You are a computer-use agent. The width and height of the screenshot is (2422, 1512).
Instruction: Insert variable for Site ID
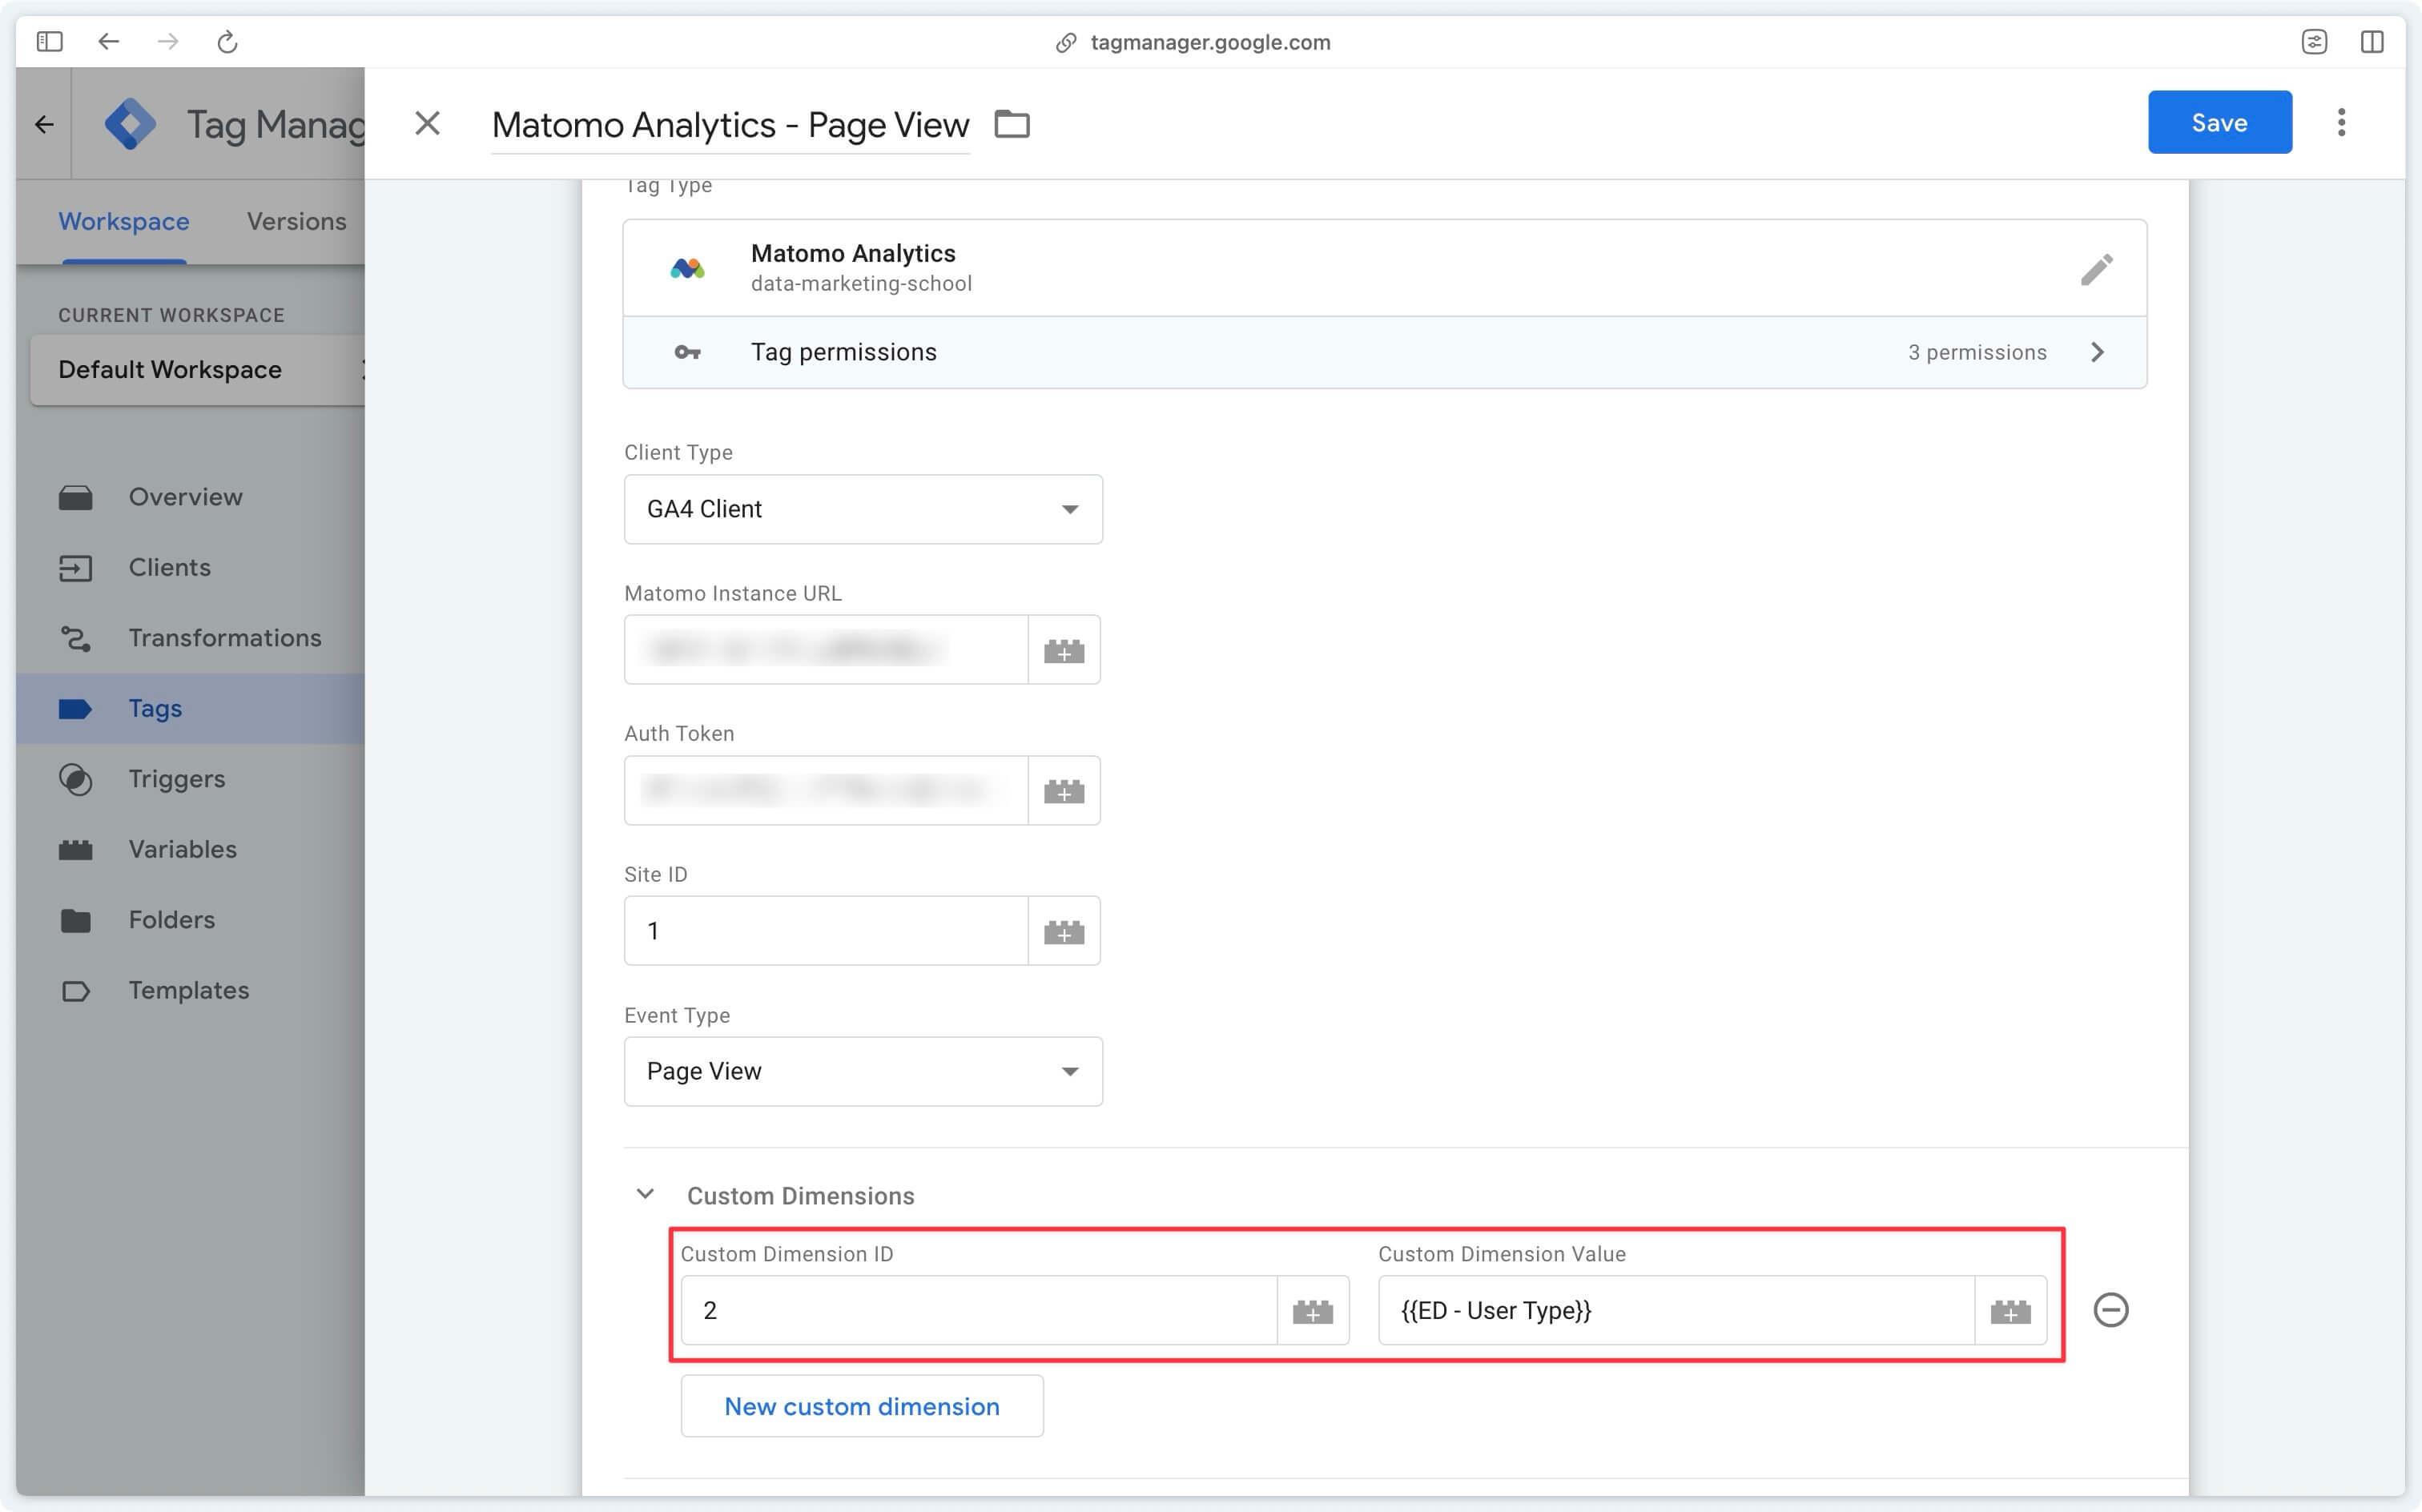click(x=1064, y=932)
